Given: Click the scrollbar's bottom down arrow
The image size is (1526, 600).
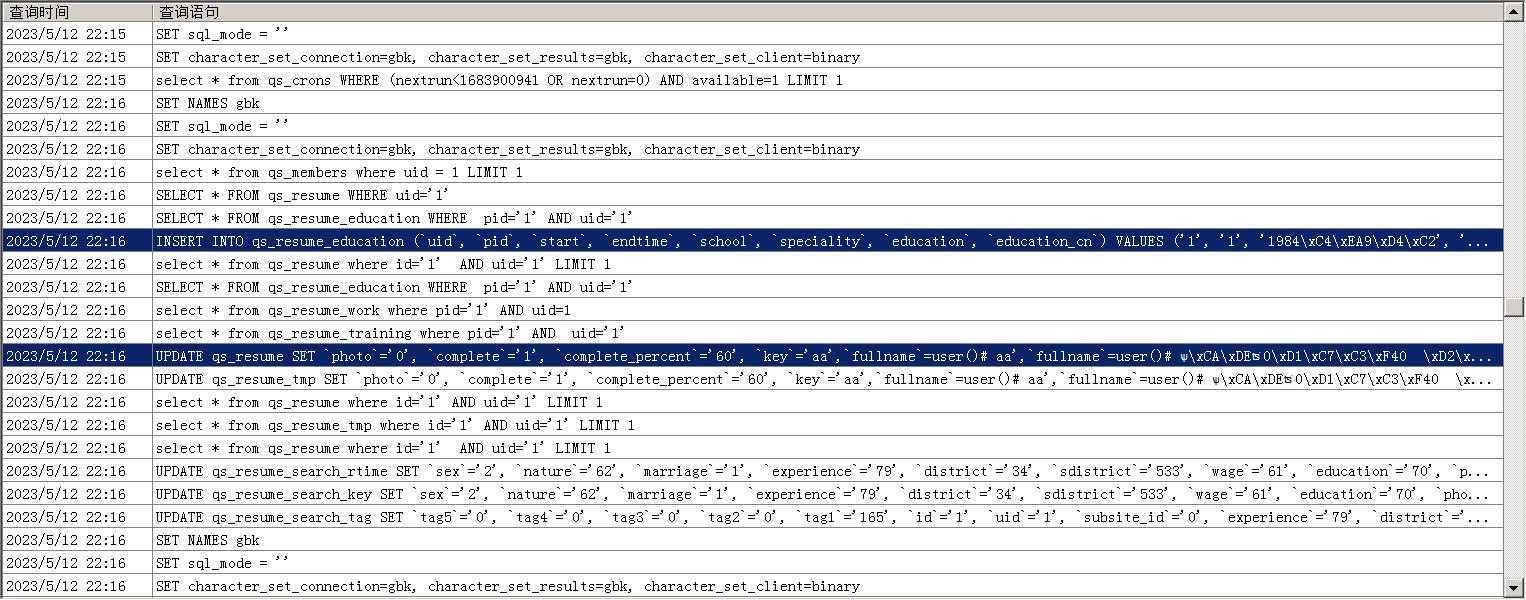Looking at the screenshot, I should tap(1514, 588).
